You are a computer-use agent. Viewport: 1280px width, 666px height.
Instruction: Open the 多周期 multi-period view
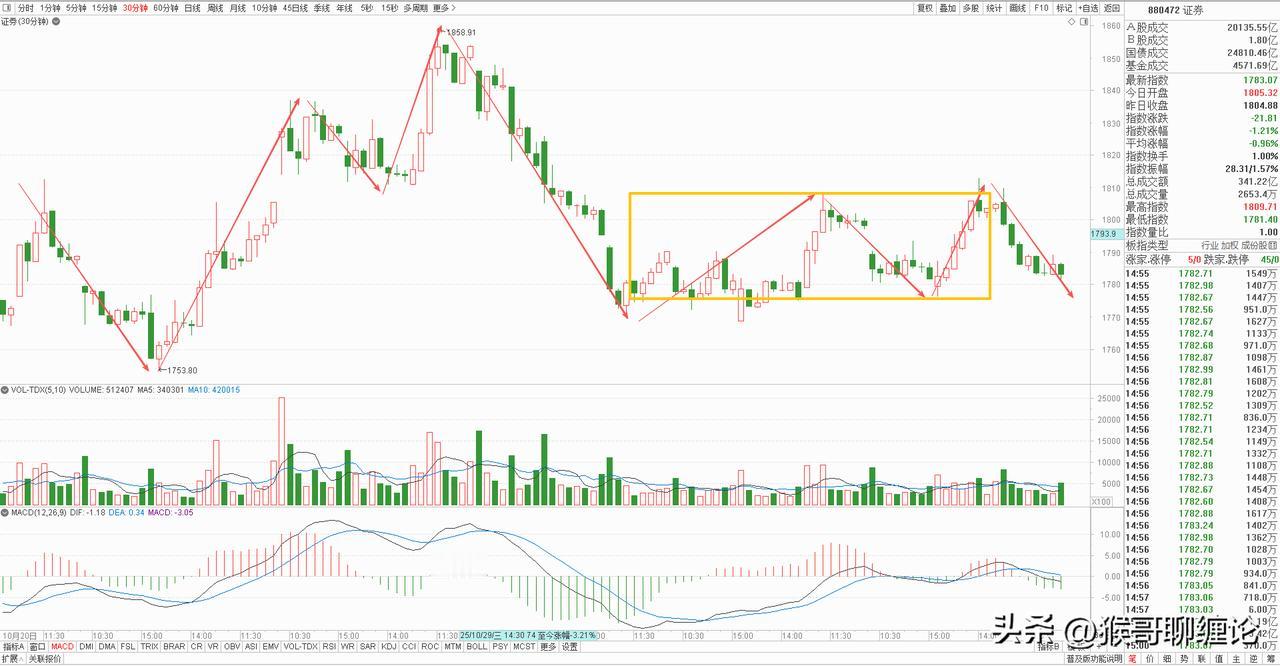point(415,7)
